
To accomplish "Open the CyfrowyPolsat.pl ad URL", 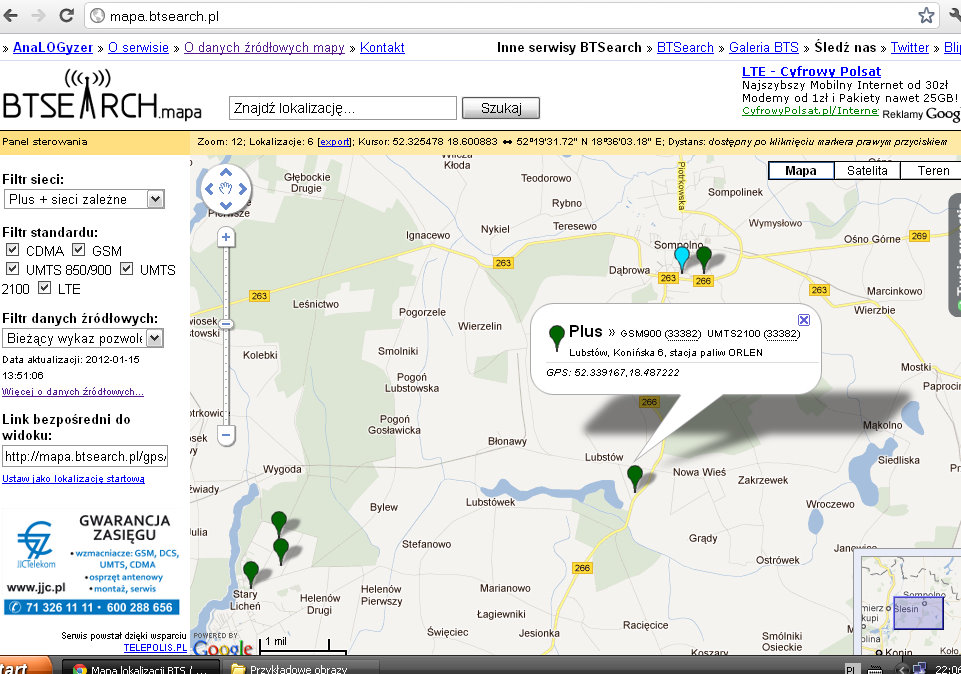I will [810, 110].
